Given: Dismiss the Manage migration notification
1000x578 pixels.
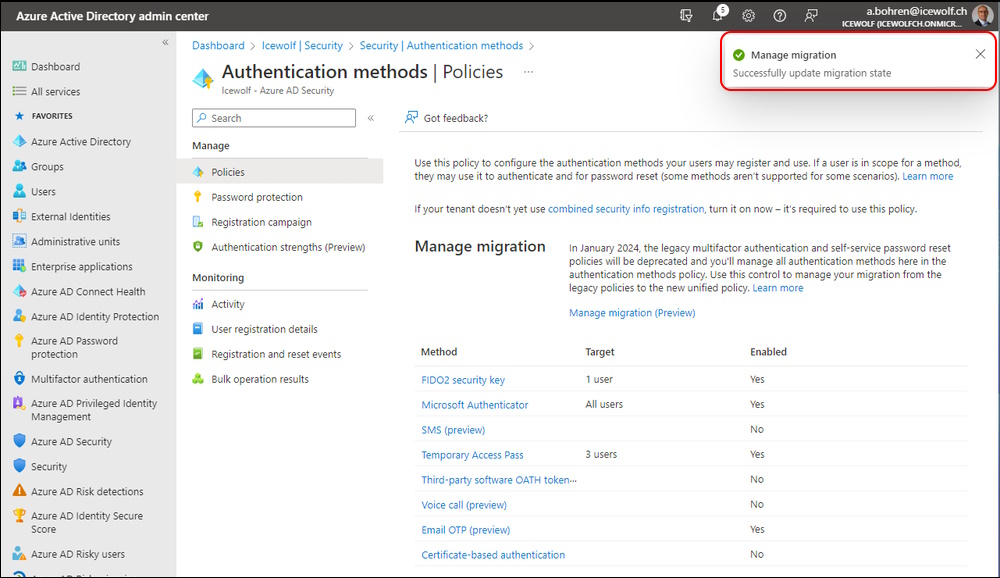Looking at the screenshot, I should pyautogui.click(x=980, y=54).
